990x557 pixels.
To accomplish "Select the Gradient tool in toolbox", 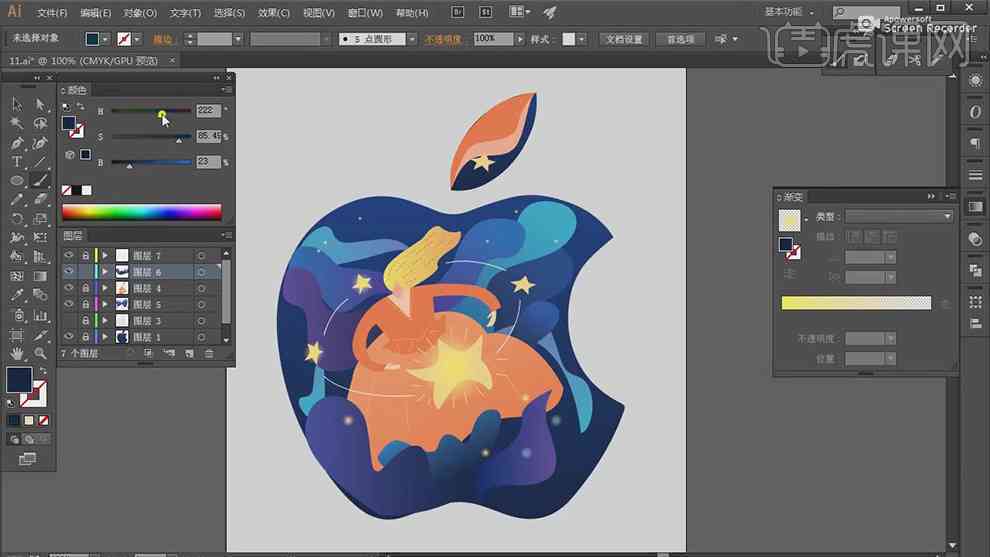I will [40, 276].
